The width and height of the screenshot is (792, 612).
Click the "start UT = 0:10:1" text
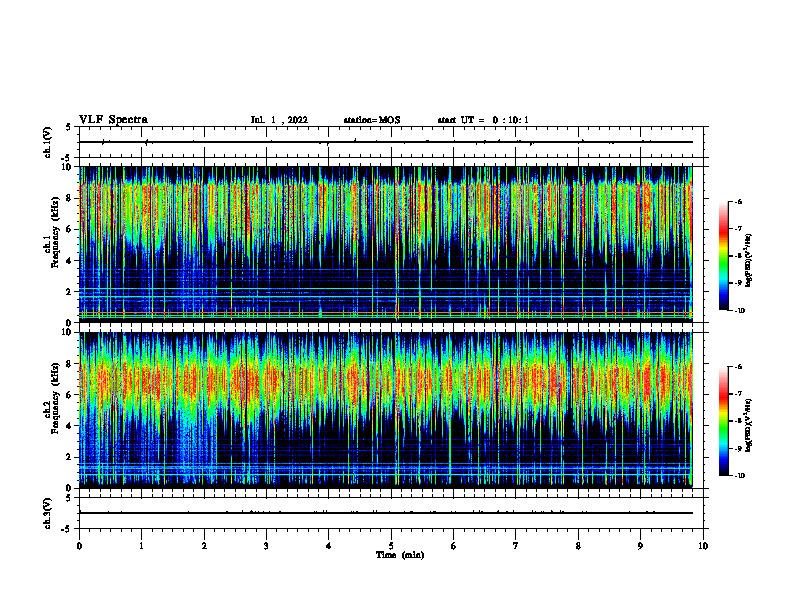(483, 120)
